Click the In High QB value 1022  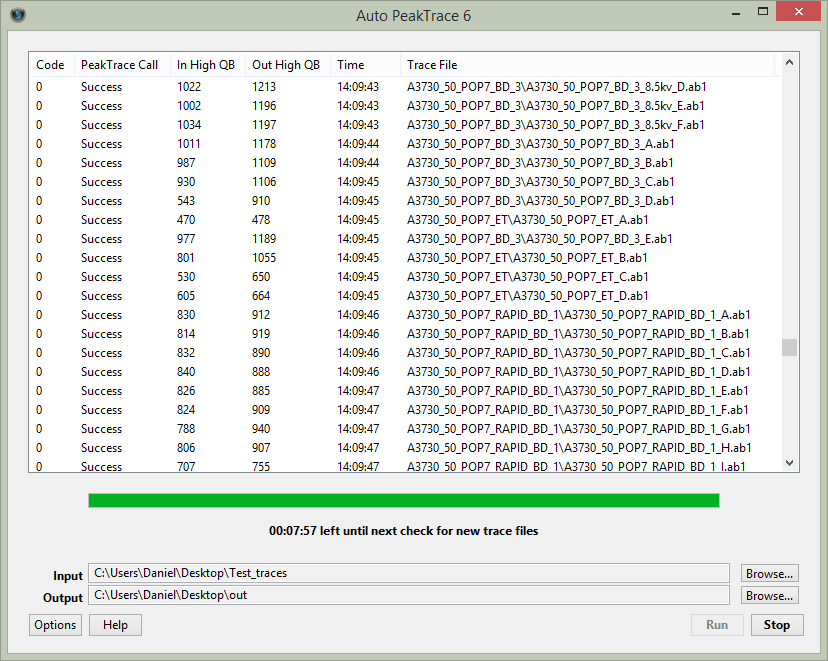pyautogui.click(x=189, y=87)
